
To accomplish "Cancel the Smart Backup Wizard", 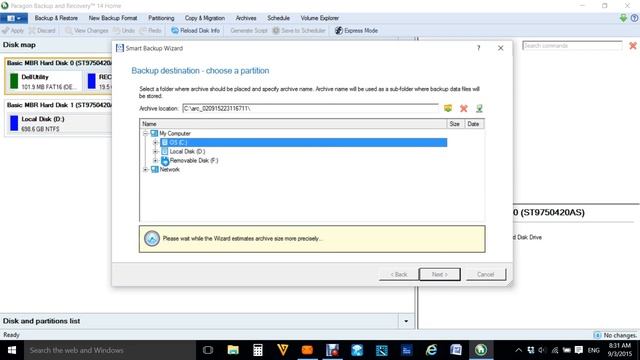I will 485,274.
